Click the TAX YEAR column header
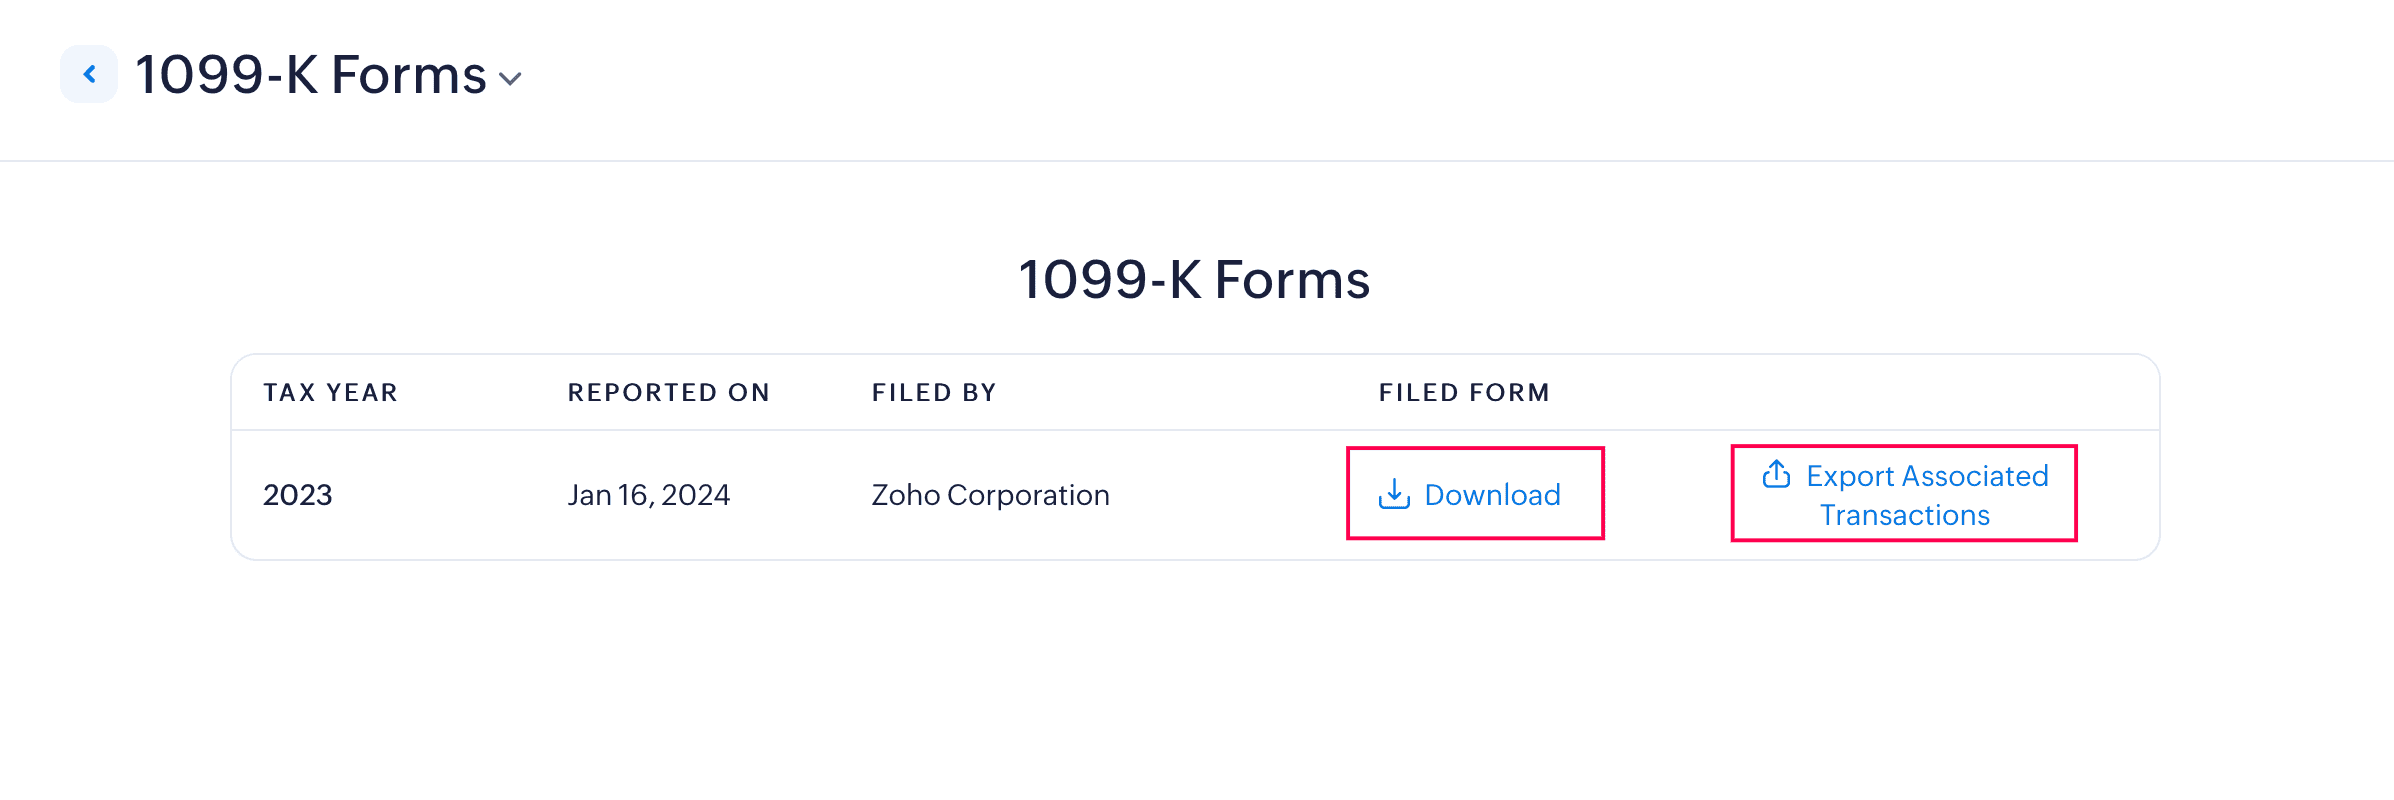 [331, 393]
